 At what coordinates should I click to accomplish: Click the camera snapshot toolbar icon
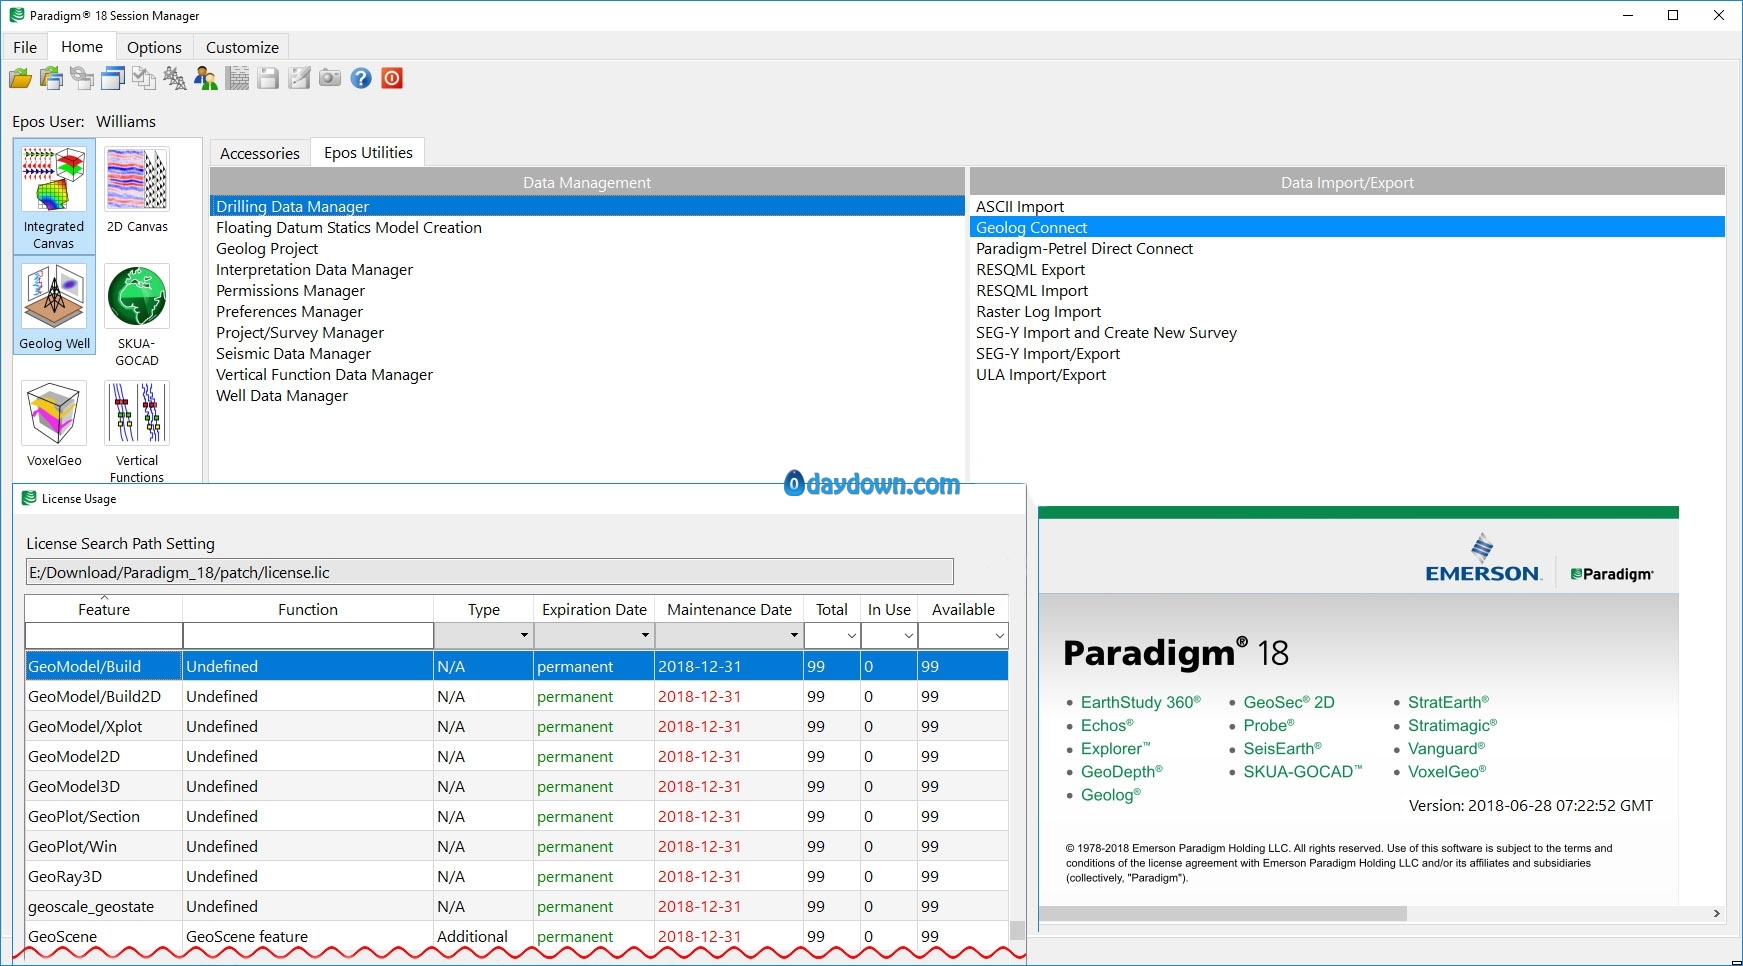tap(330, 78)
